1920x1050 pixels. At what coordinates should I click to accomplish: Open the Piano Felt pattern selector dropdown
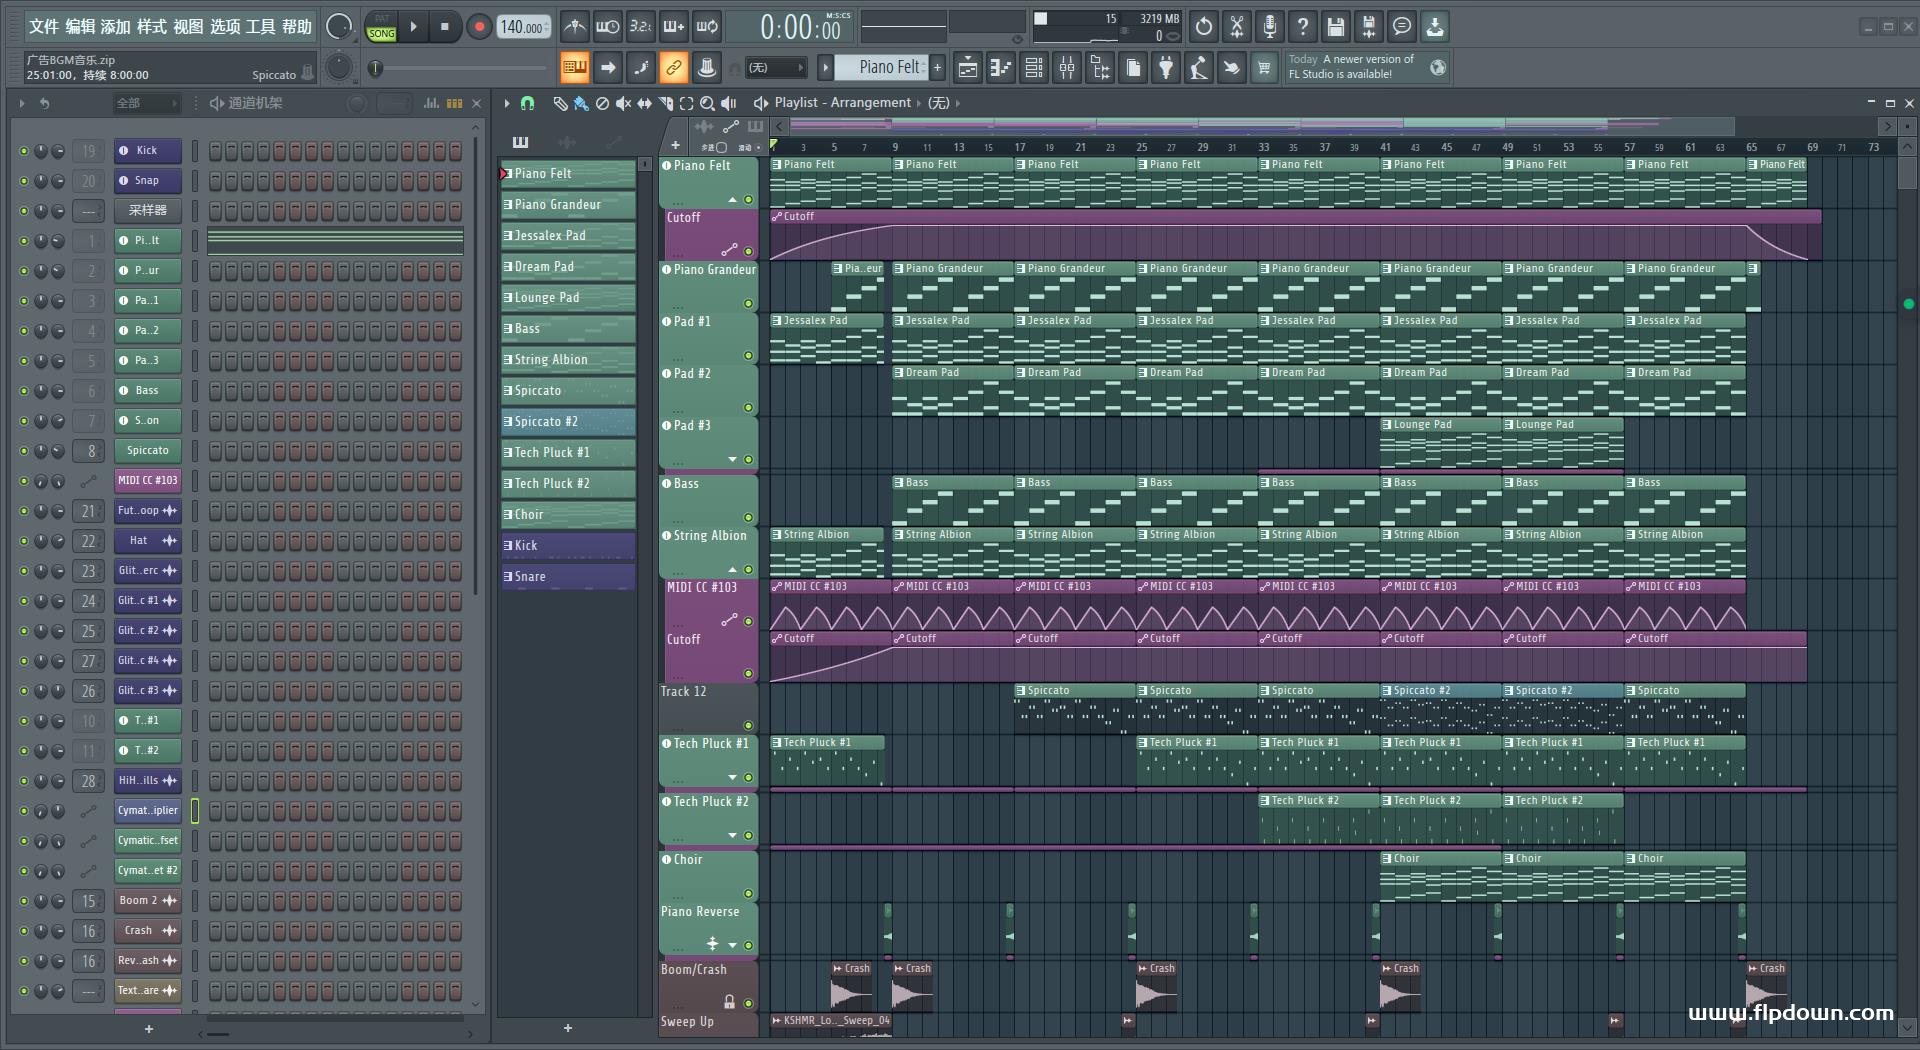(879, 67)
